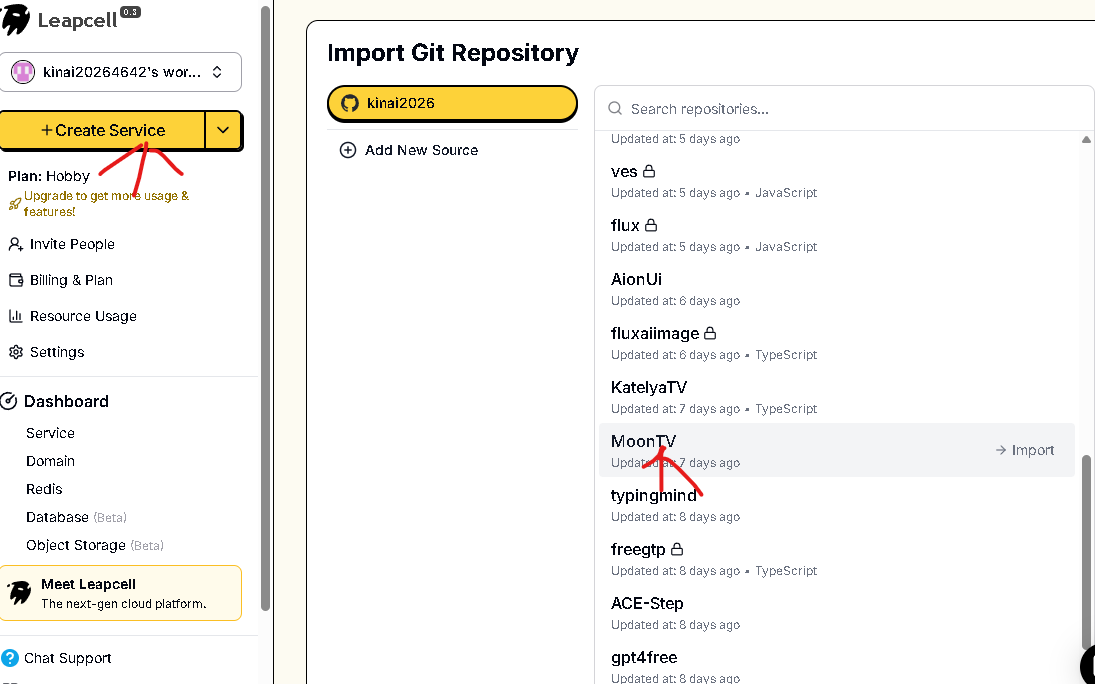Click the Resource Usage chart icon
This screenshot has width=1095, height=684.
pyautogui.click(x=15, y=316)
